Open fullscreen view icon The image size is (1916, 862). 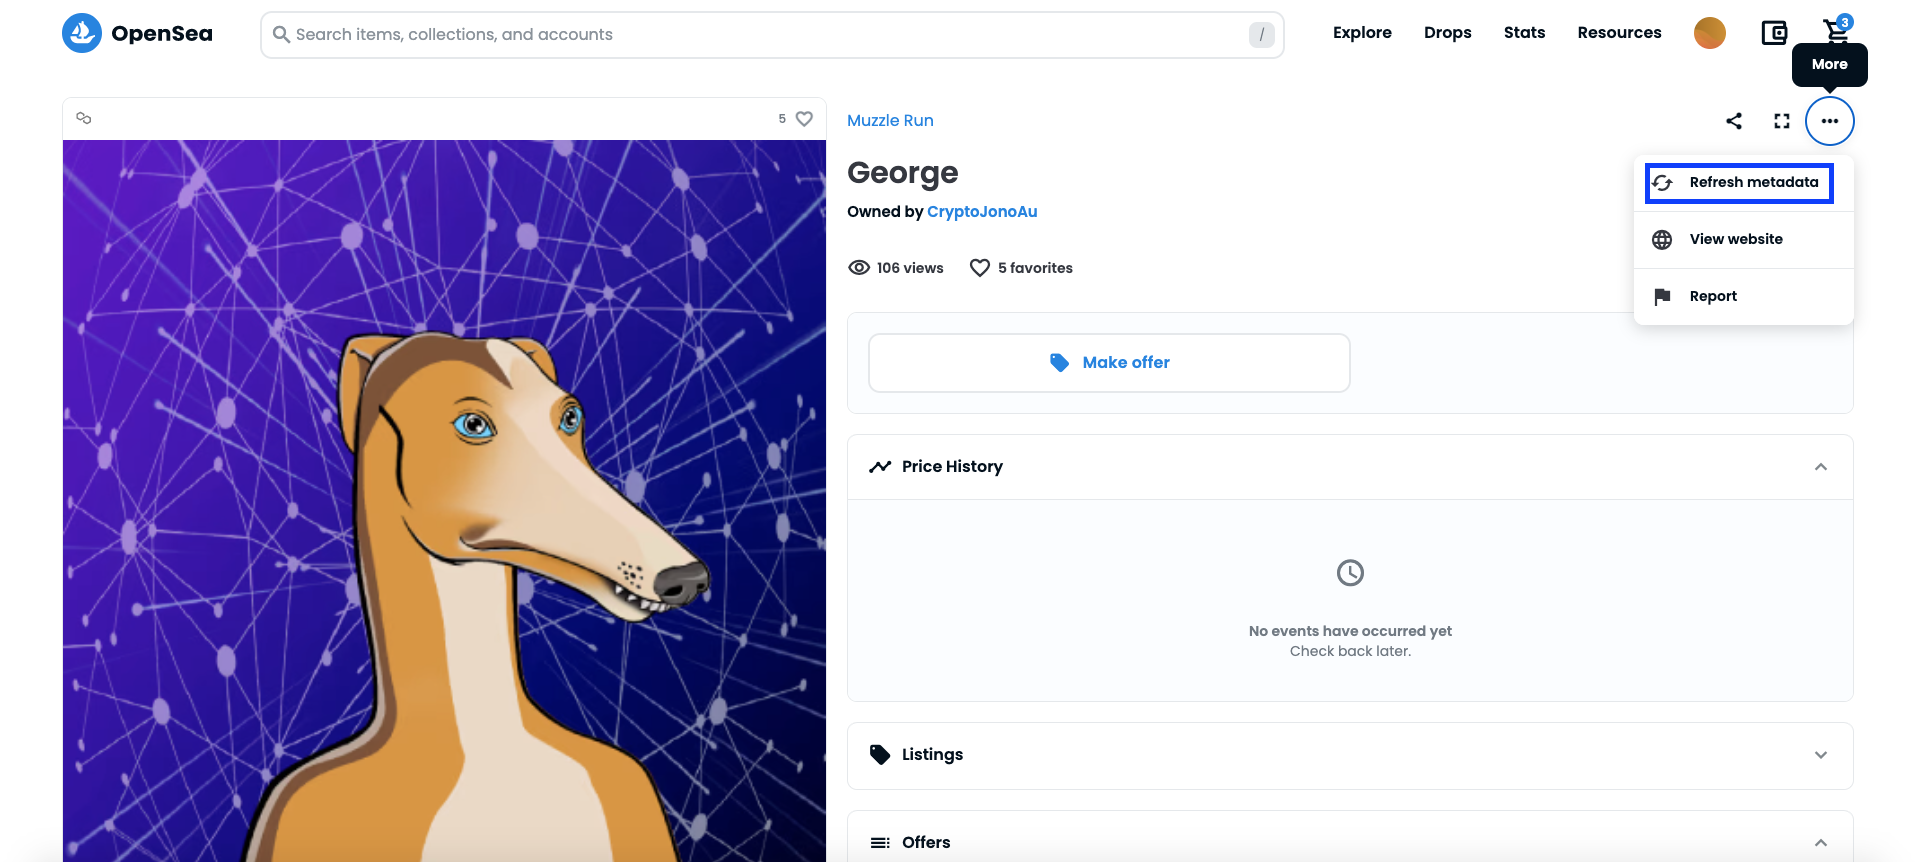click(x=1782, y=121)
